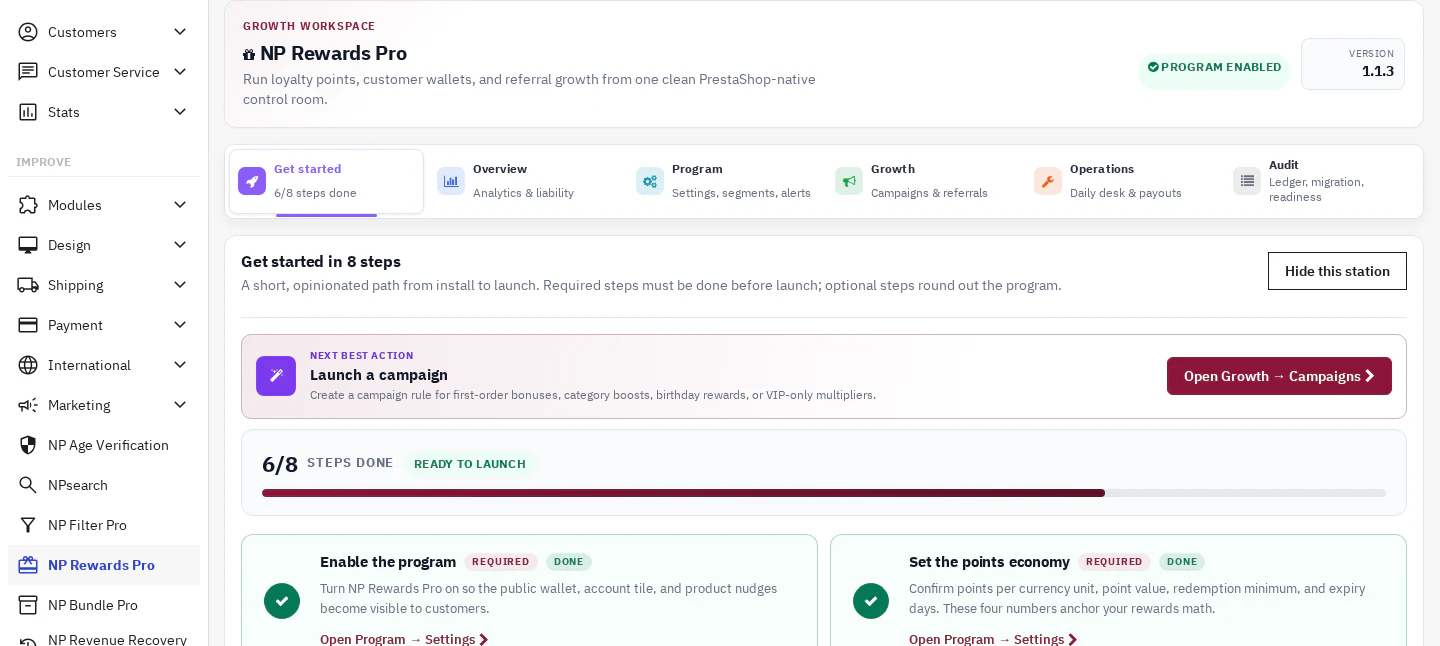
Task: Click the NP Bundle Pro box icon
Action: 28,605
